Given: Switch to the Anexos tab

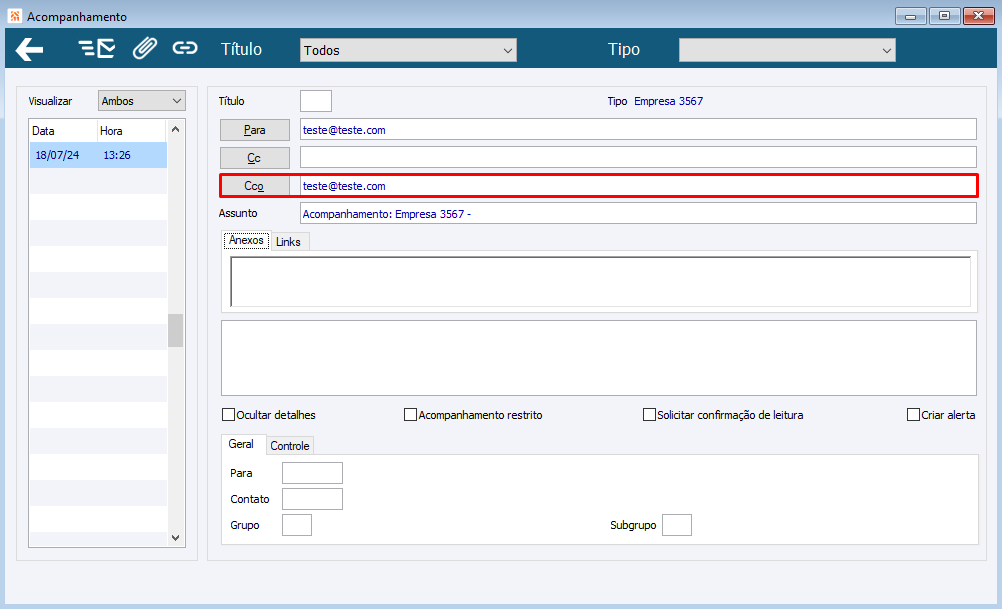Looking at the screenshot, I should pos(246,240).
